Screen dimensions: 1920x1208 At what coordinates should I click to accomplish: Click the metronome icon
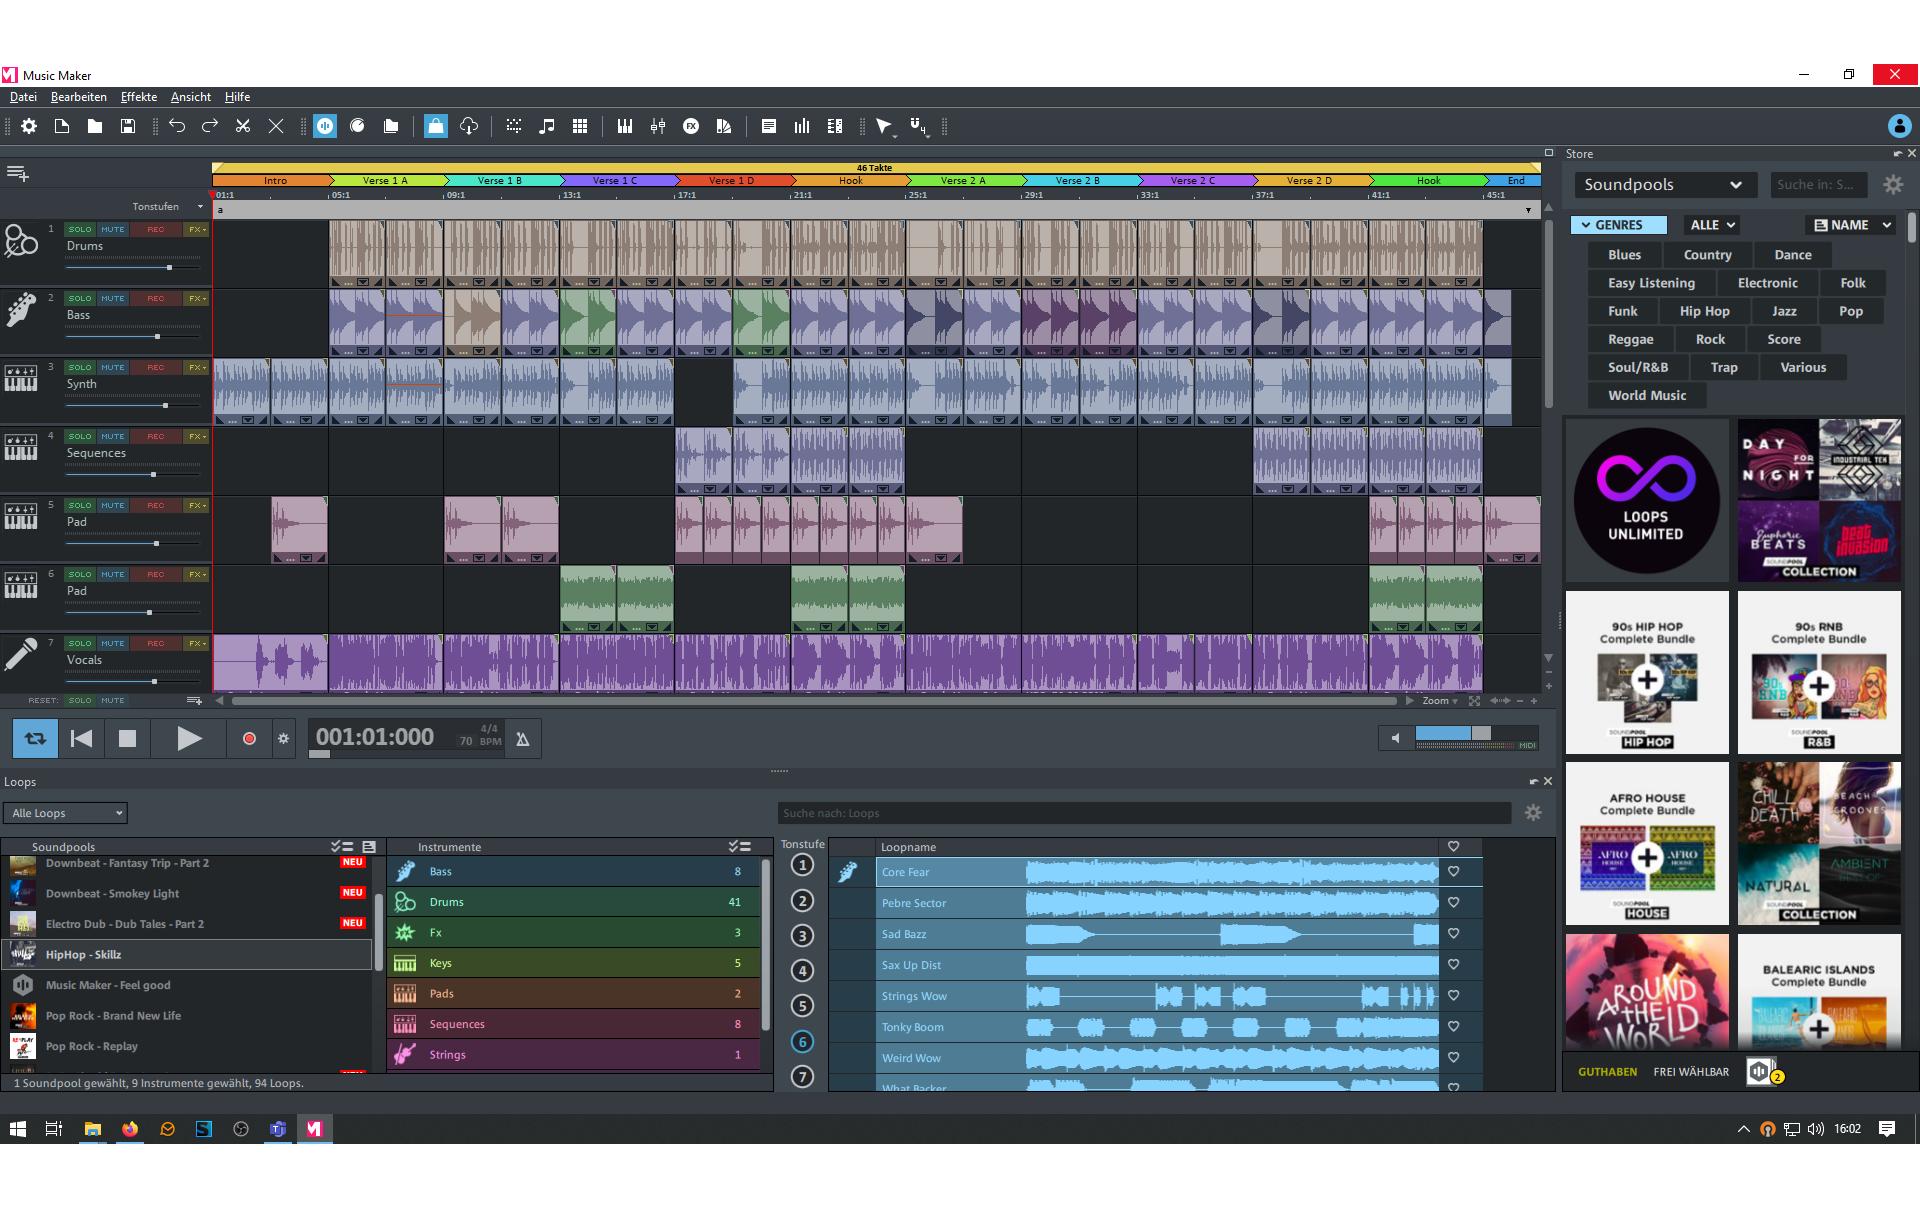522,739
